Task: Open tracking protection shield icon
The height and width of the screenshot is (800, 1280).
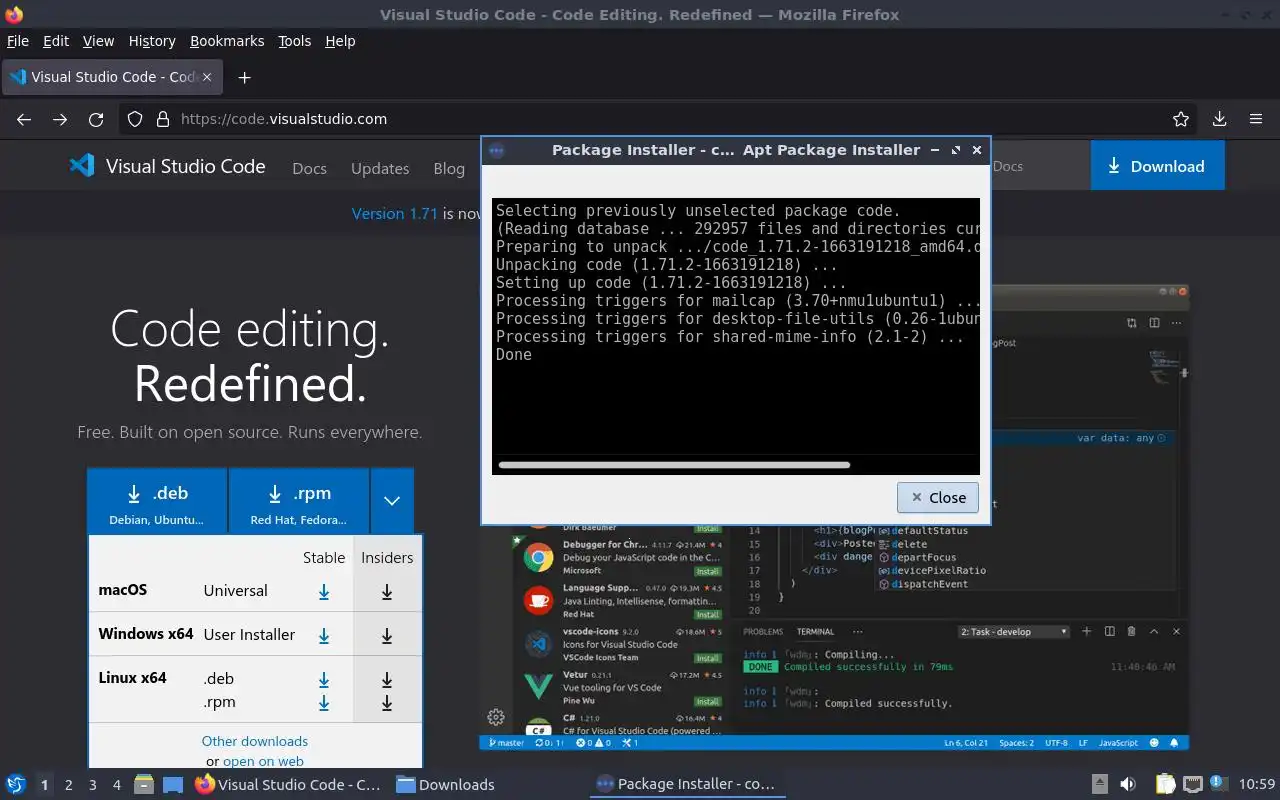Action: pos(135,119)
